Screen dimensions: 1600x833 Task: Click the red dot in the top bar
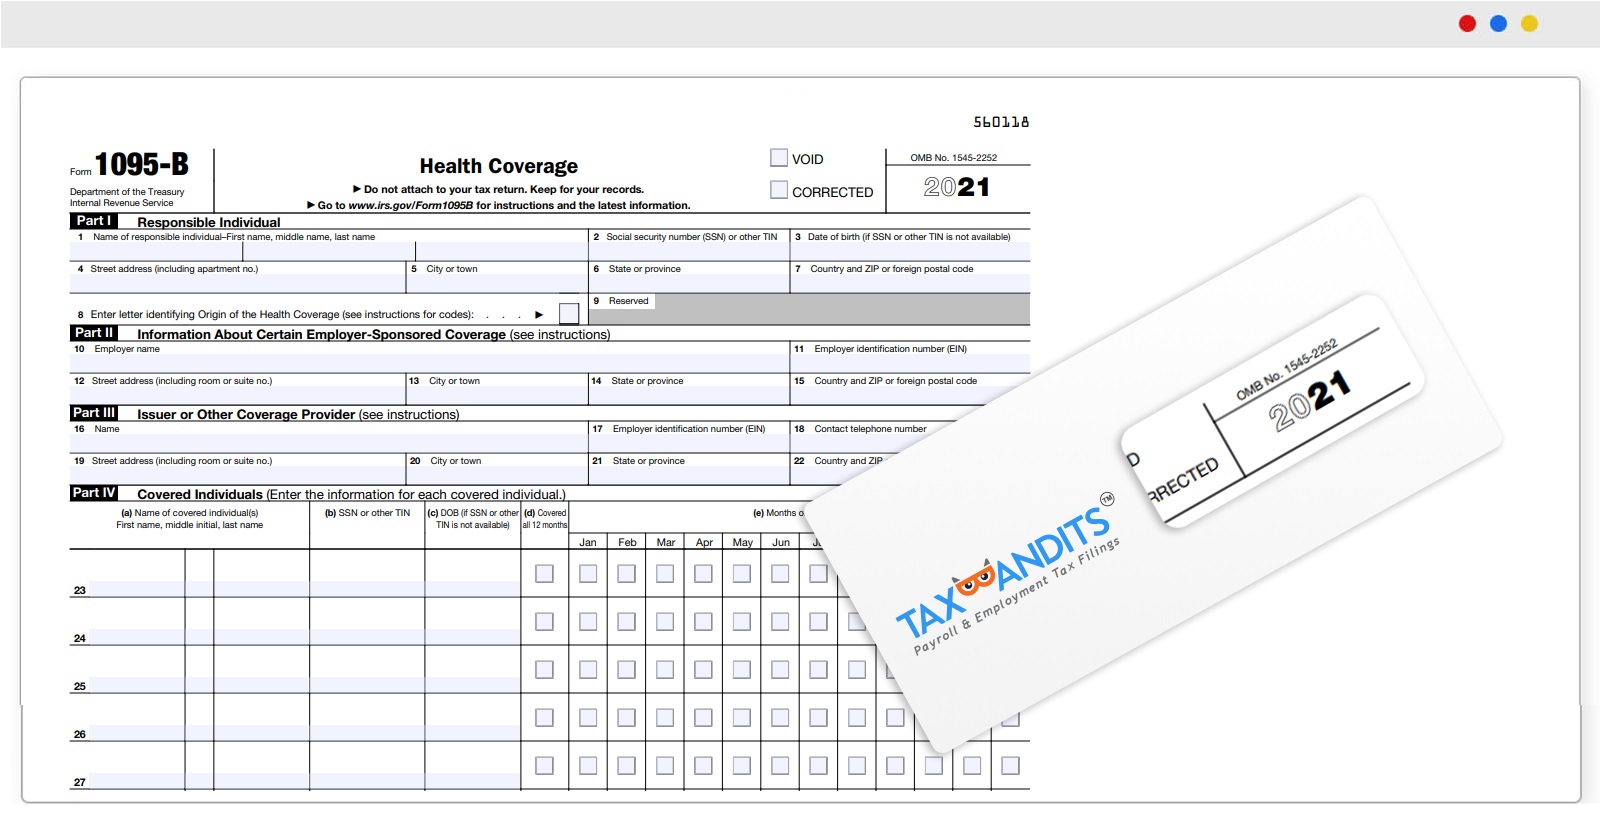[1467, 23]
